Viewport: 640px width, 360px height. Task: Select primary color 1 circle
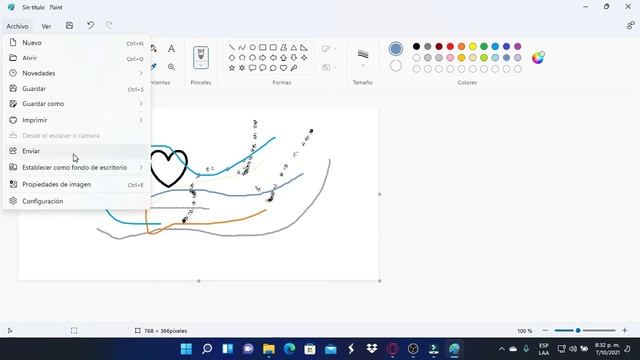tap(395, 49)
